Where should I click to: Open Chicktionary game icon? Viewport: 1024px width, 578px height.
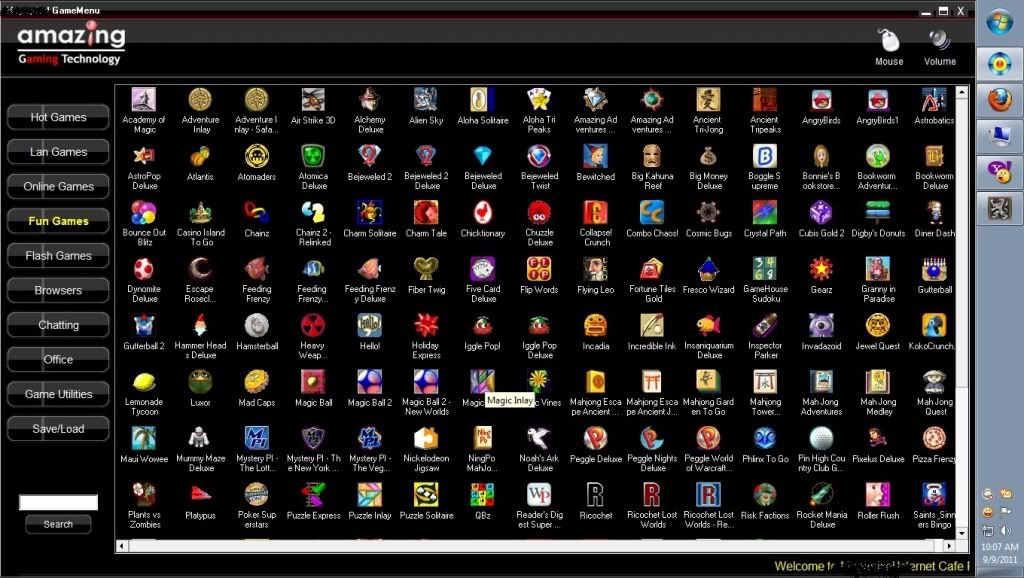pyautogui.click(x=483, y=213)
